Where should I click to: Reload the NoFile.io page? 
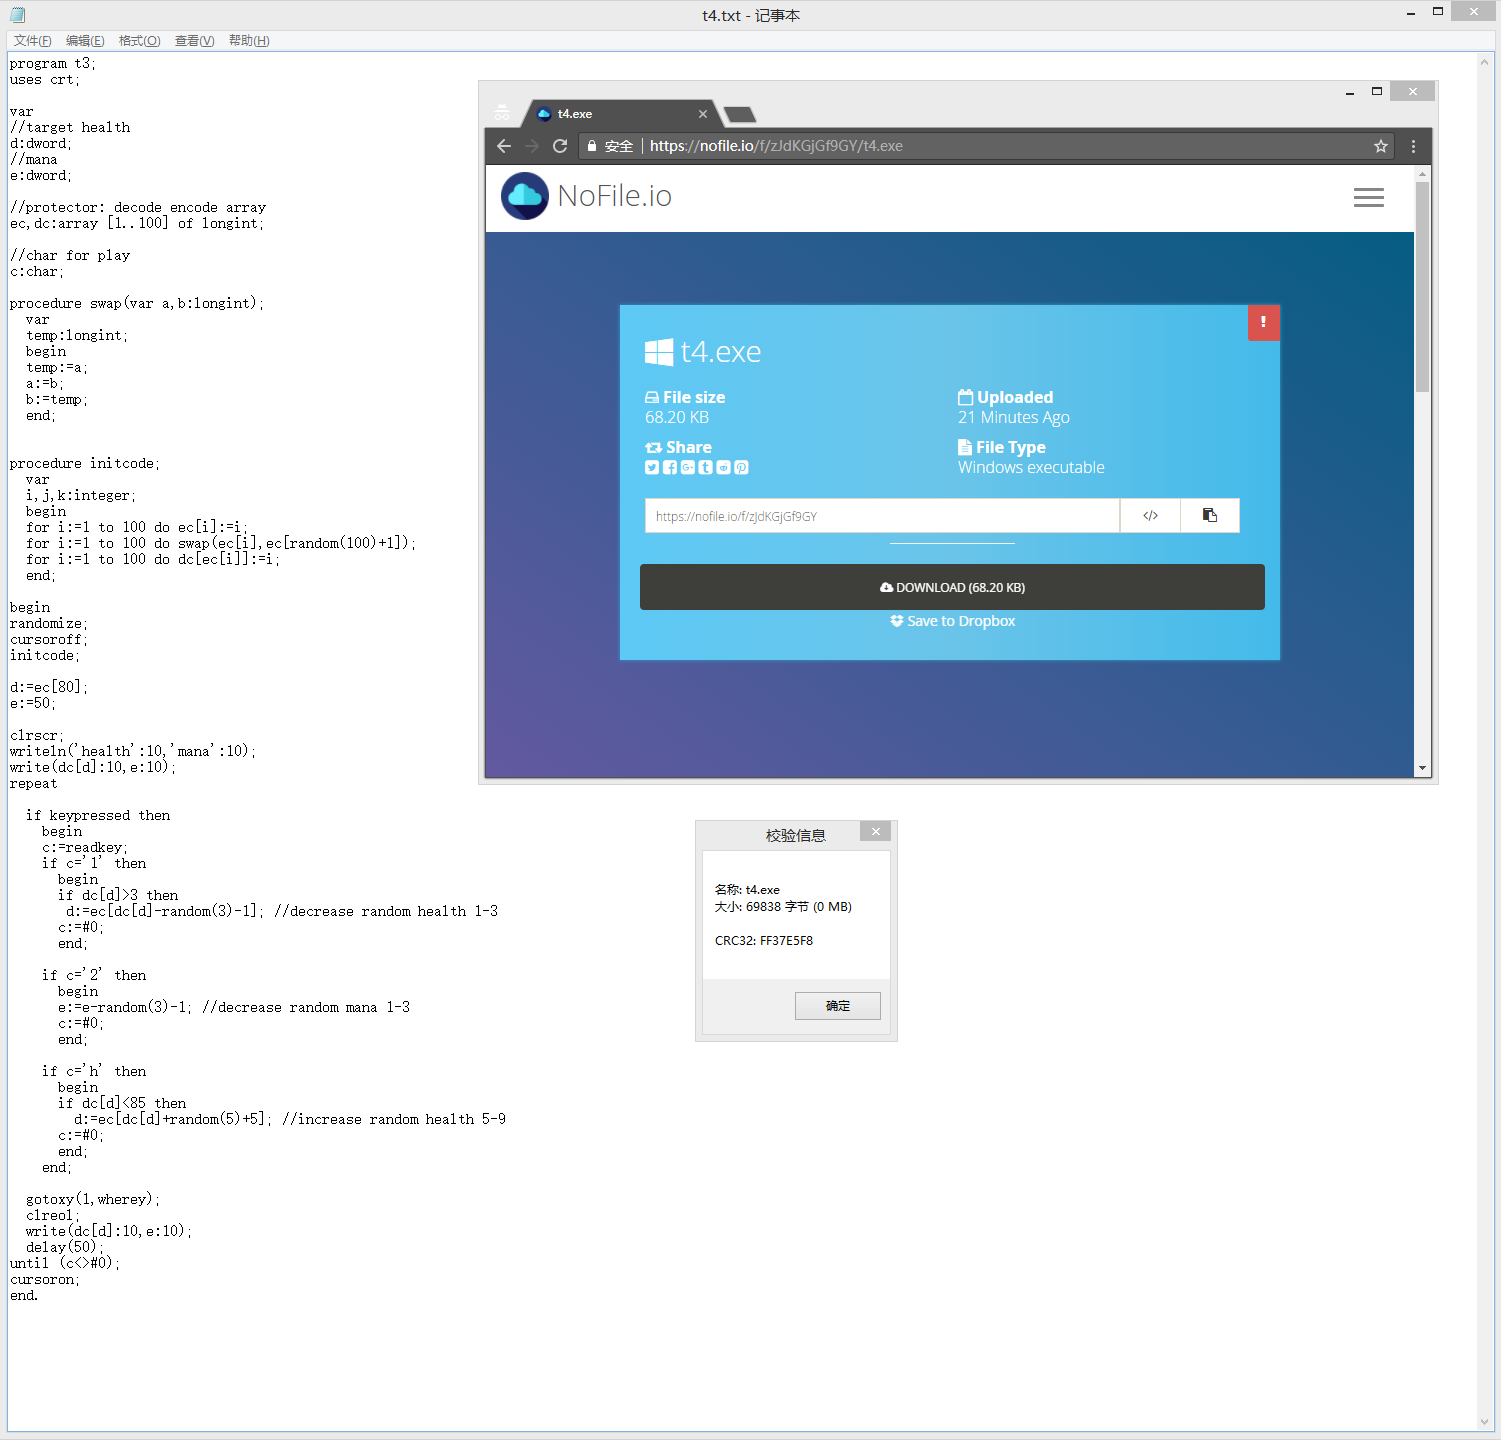pyautogui.click(x=560, y=146)
